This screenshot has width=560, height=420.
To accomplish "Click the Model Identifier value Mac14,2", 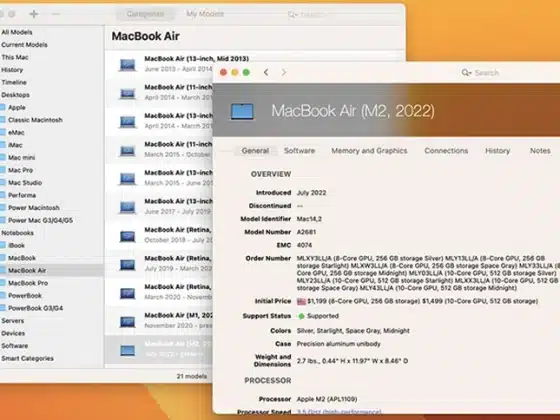I will click(309, 219).
